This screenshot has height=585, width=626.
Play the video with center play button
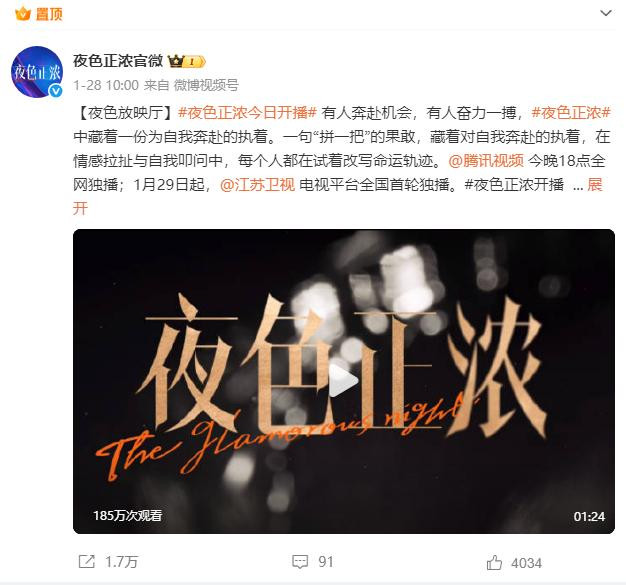point(343,381)
